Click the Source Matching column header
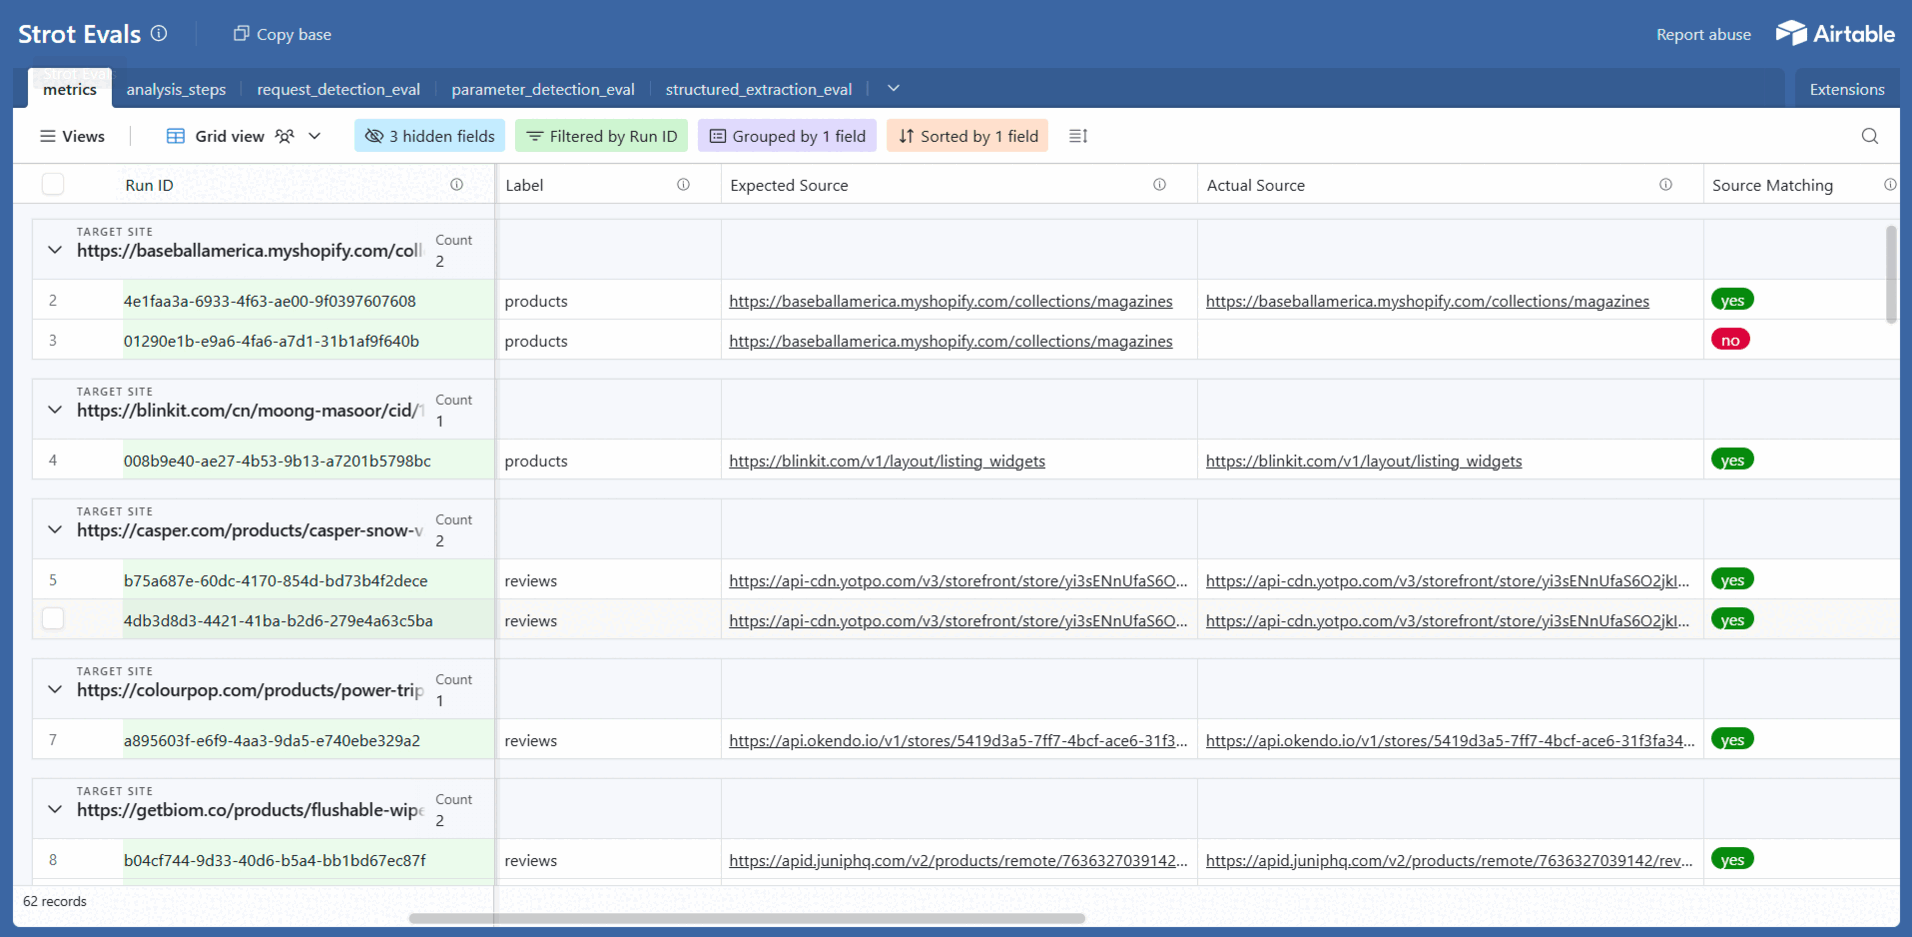This screenshot has width=1912, height=937. click(x=1801, y=184)
